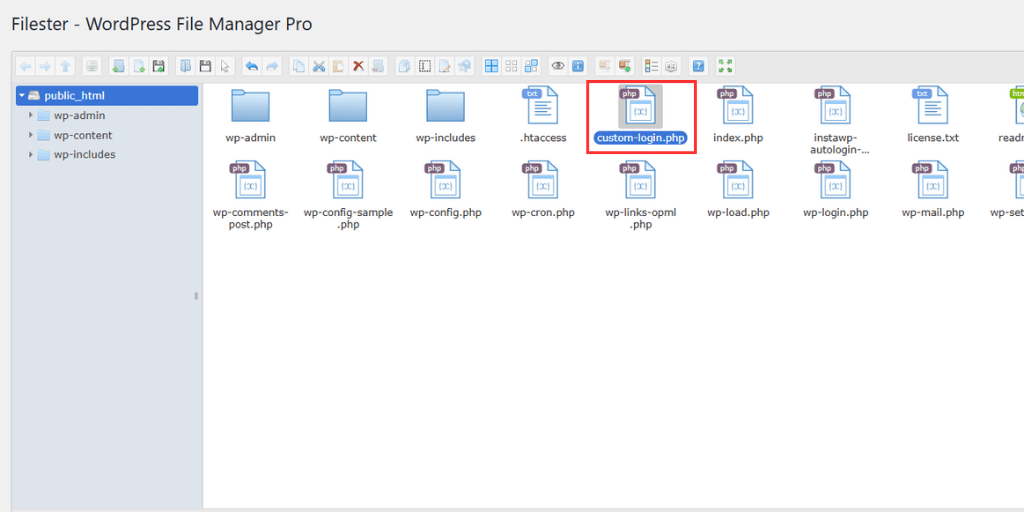Undo the last file operation
The image size is (1024, 512).
pos(252,66)
